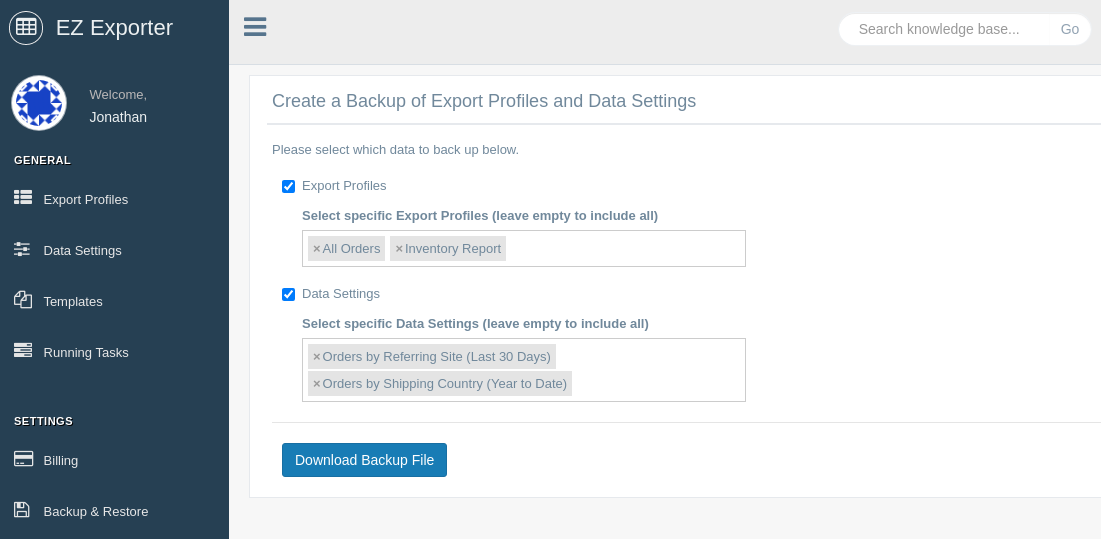The height and width of the screenshot is (539, 1101).
Task: View Running Tasks page
Action: (x=86, y=352)
